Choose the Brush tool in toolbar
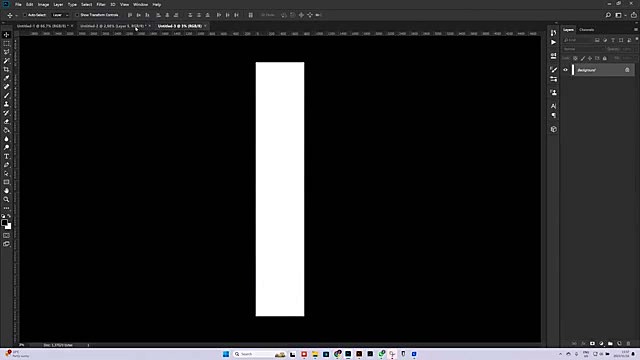Screen dimensions: 640x360 click(6, 96)
